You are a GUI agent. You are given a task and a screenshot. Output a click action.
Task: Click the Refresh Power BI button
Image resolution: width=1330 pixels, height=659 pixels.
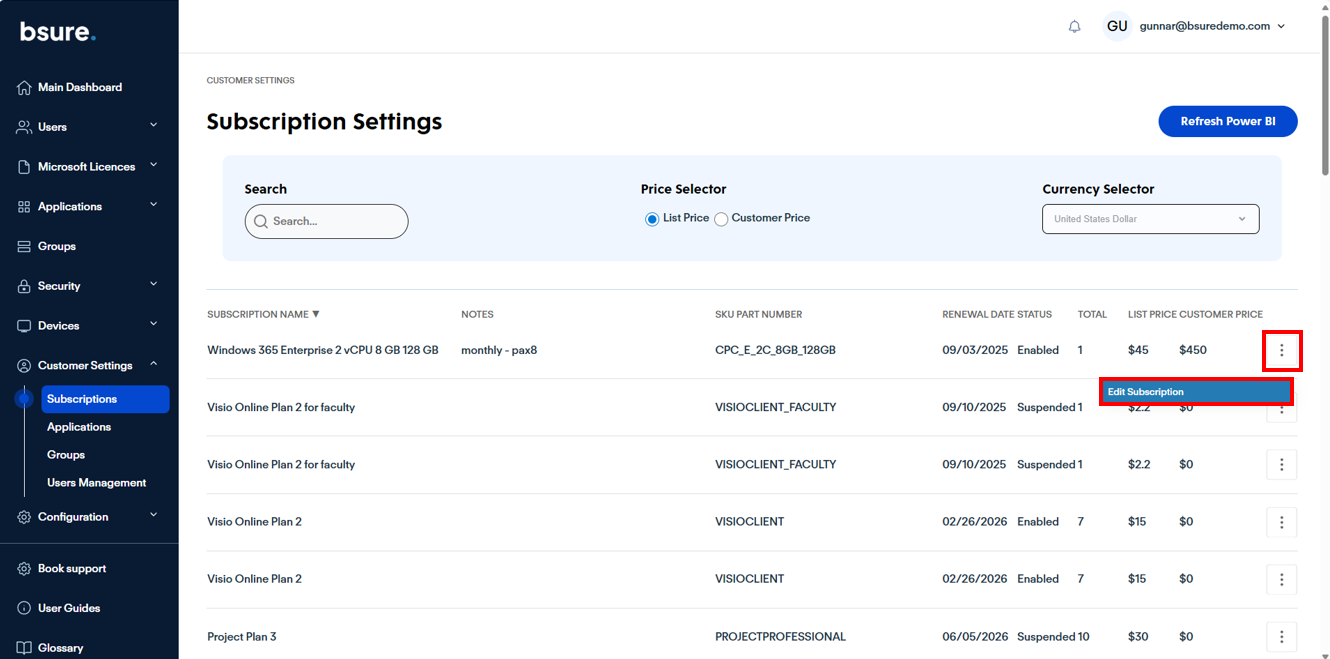1227,121
